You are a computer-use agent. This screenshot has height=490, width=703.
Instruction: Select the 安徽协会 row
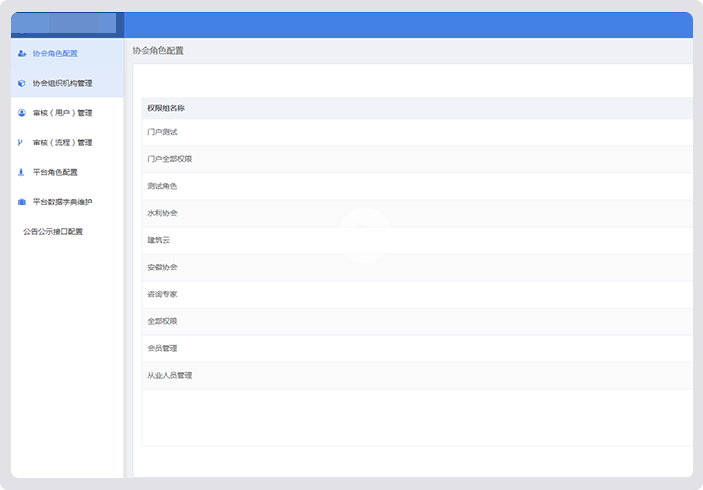[162, 268]
